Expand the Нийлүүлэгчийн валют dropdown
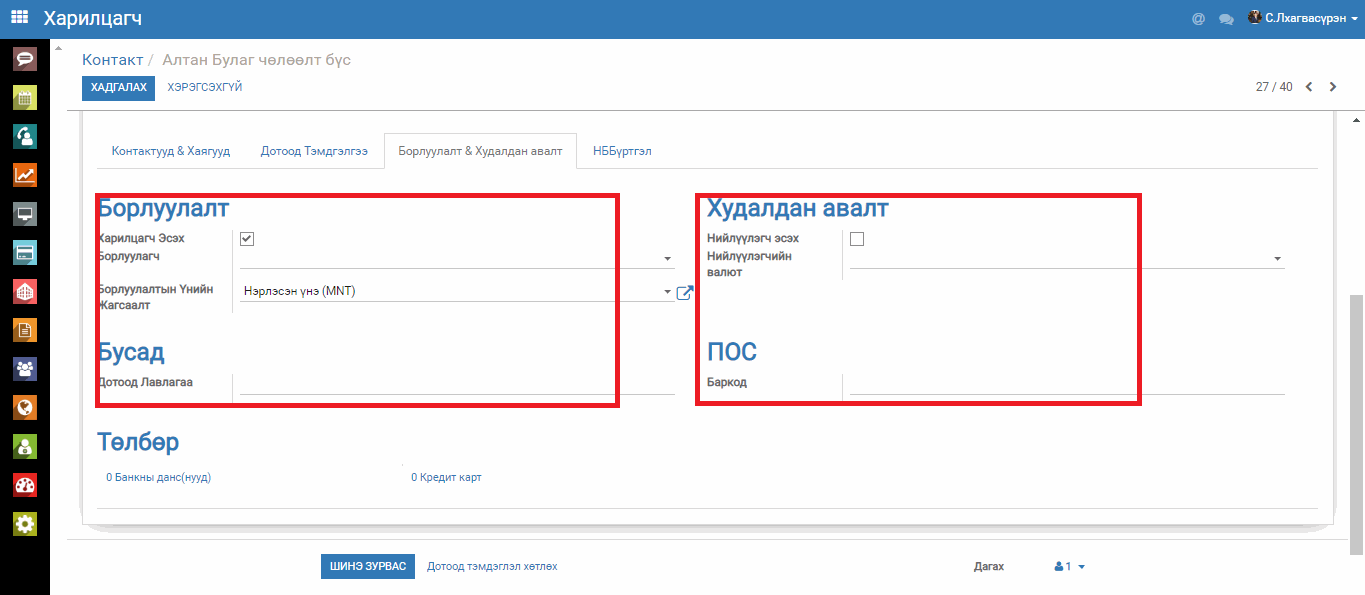The image size is (1365, 595). [1277, 259]
